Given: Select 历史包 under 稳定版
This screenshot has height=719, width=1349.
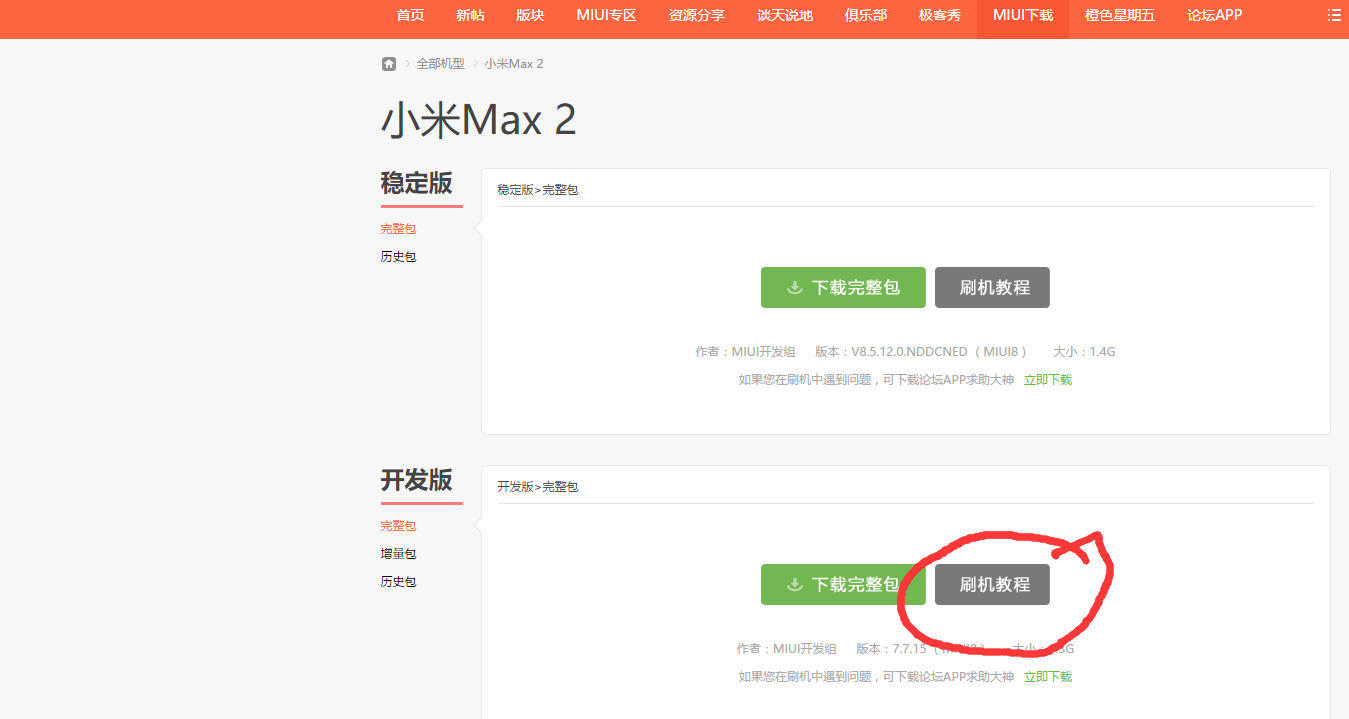Looking at the screenshot, I should (398, 257).
